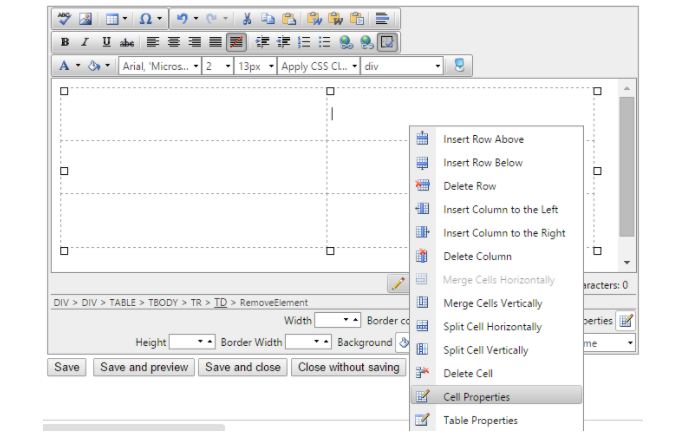Click Save and preview button
Image resolution: width=683 pixels, height=440 pixels.
coord(144,367)
